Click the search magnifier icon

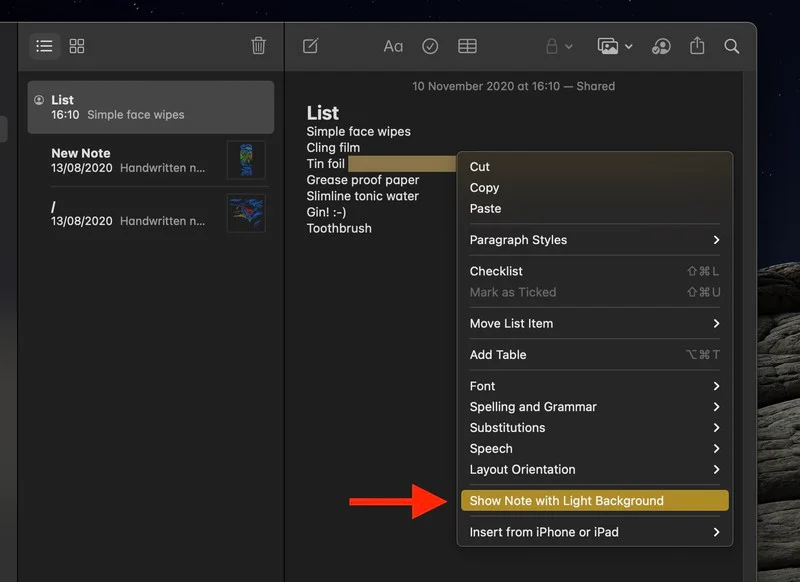[x=732, y=46]
